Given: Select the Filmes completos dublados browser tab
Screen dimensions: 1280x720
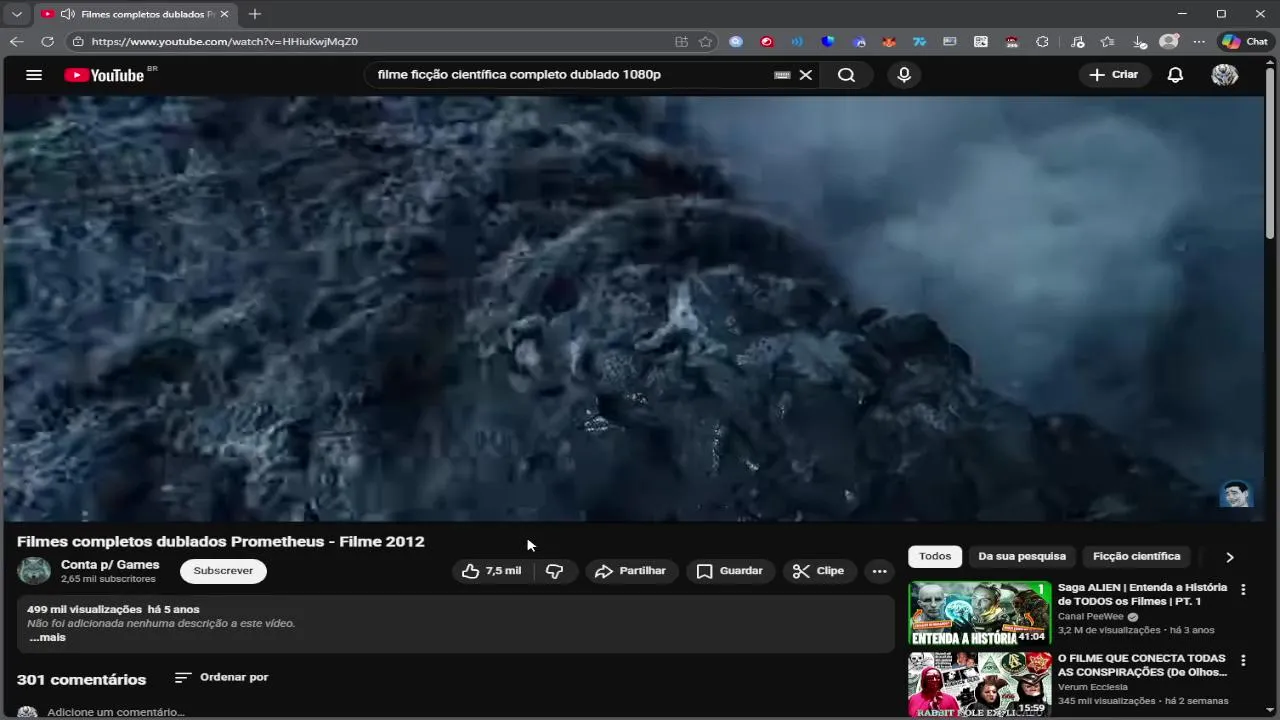Looking at the screenshot, I should [x=136, y=14].
